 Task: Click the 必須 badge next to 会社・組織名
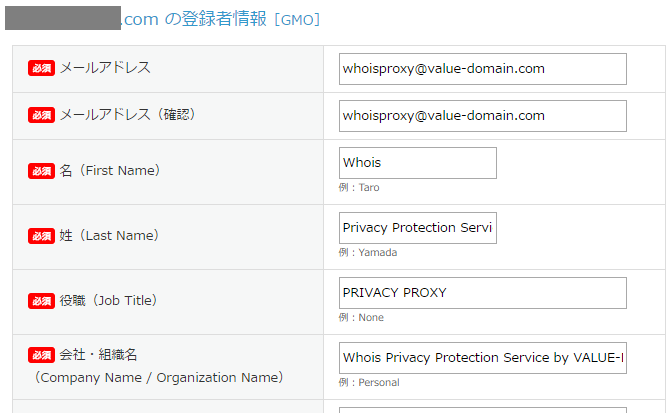point(41,355)
